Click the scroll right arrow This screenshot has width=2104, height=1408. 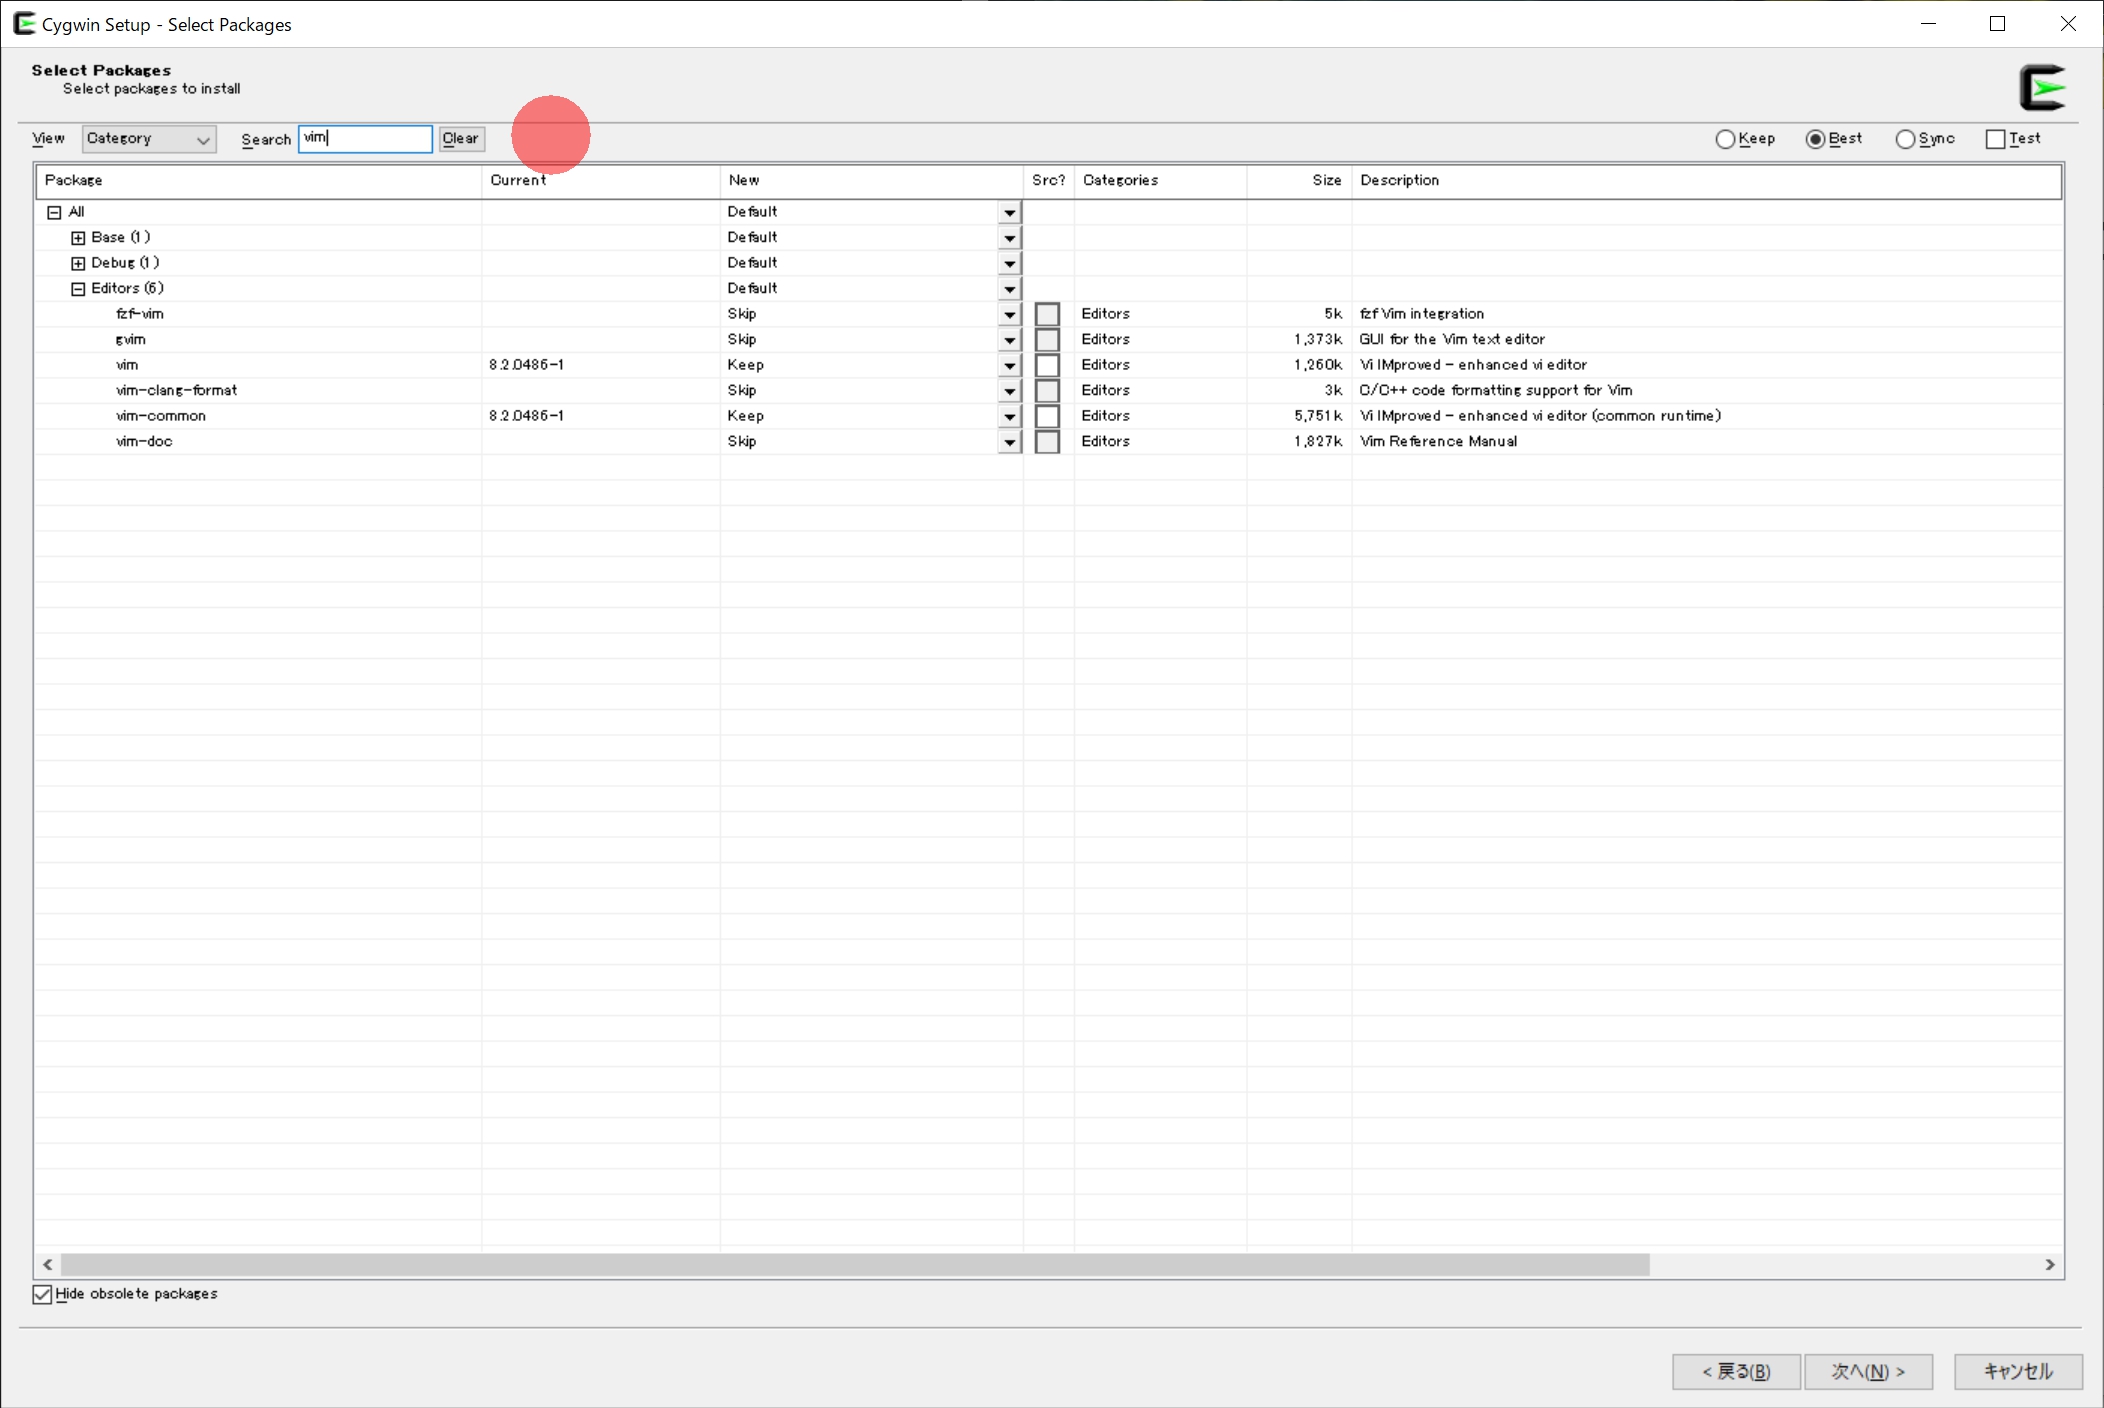coord(2050,1265)
